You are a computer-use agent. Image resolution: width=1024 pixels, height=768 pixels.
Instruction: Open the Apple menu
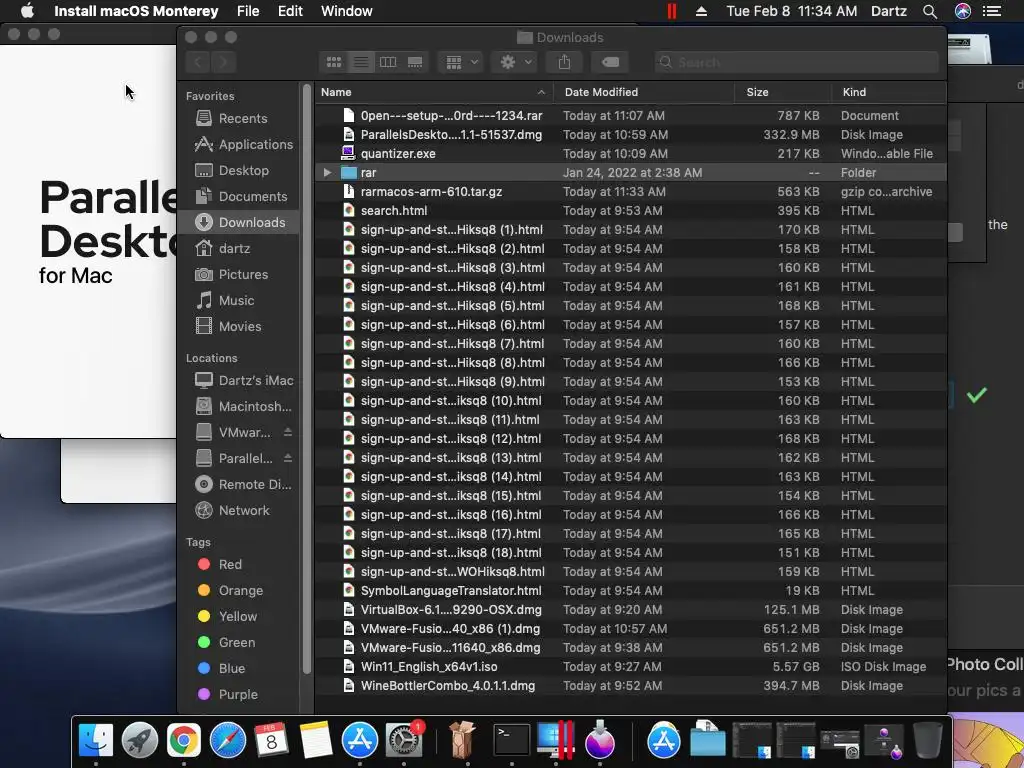tap(27, 11)
